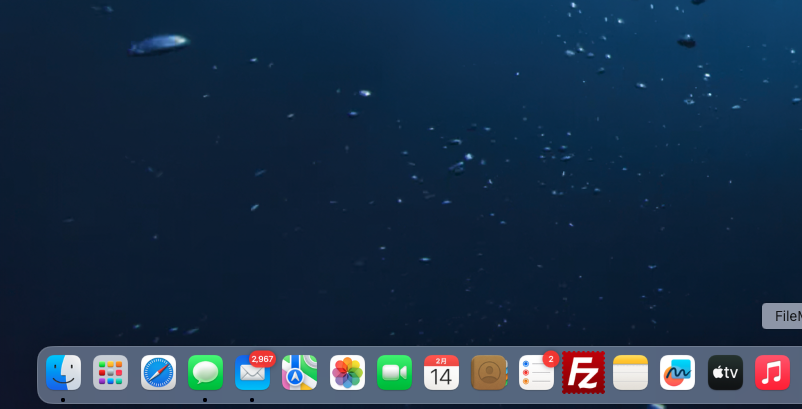Click the red Reminders badge showing 2
Image resolution: width=802 pixels, height=409 pixels.
(551, 358)
